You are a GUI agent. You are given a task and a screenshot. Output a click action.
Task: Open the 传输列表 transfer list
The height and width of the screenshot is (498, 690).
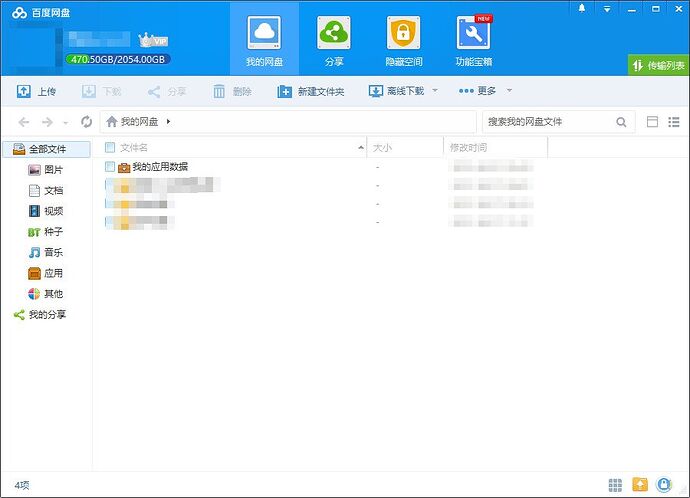[x=658, y=65]
